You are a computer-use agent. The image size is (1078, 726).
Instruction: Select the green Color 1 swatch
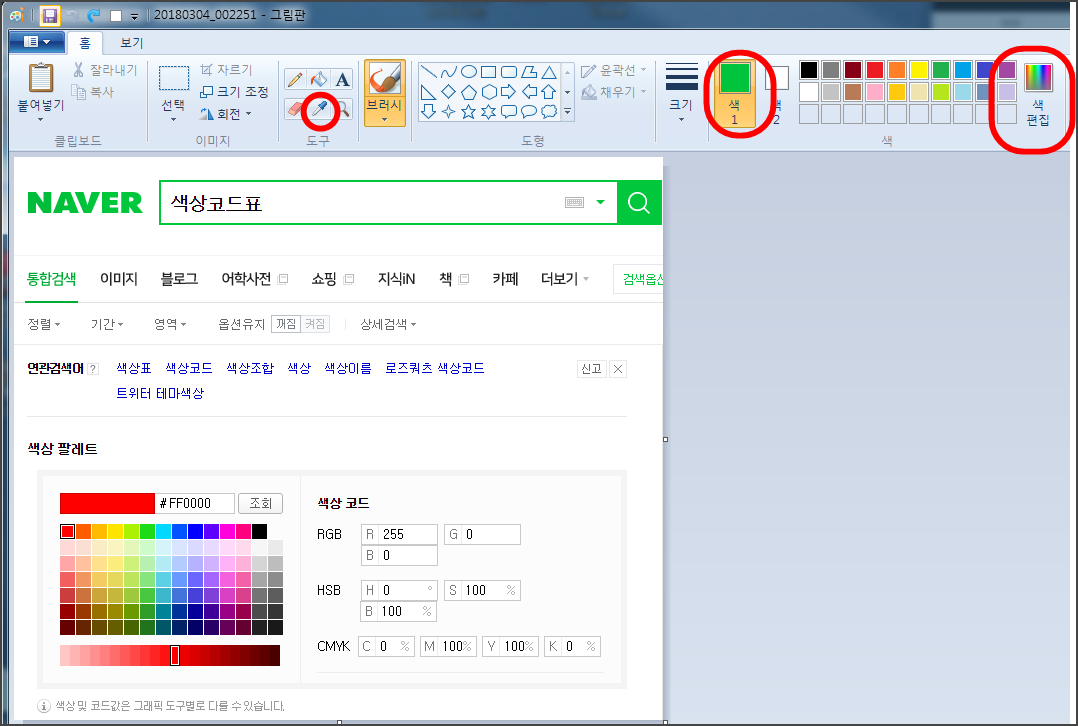pos(736,77)
